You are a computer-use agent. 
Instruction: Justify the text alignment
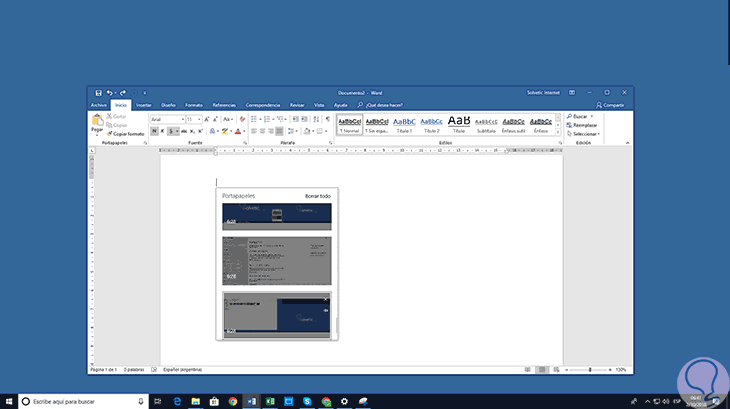point(279,131)
